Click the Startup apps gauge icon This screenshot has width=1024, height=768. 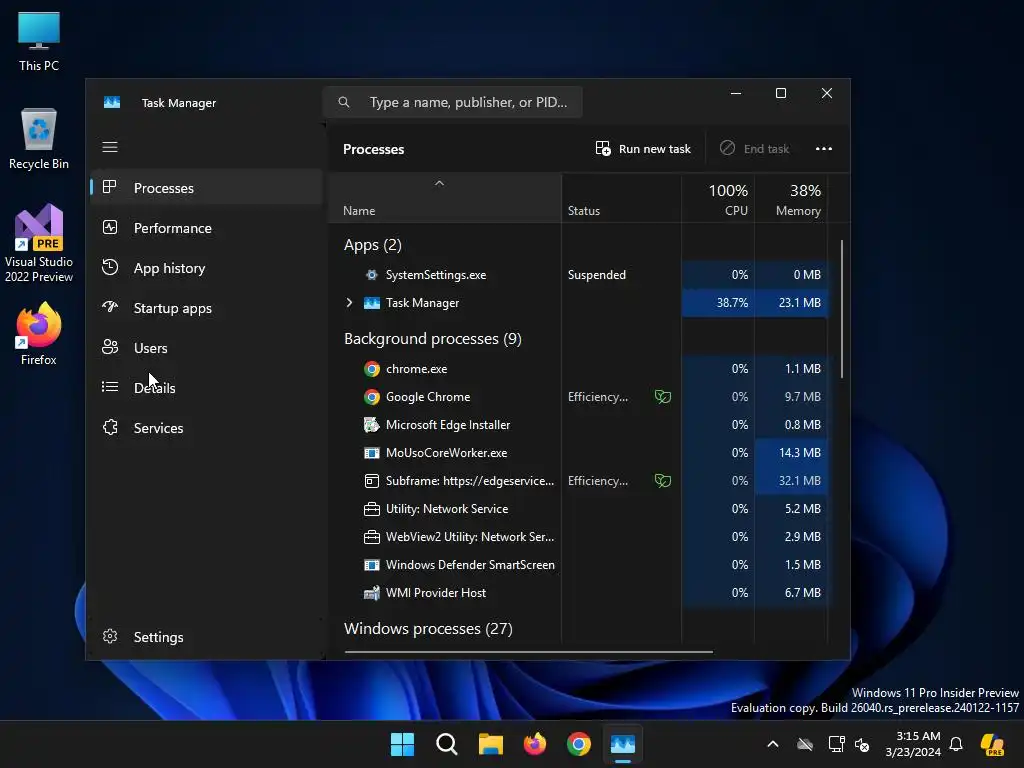click(x=110, y=307)
